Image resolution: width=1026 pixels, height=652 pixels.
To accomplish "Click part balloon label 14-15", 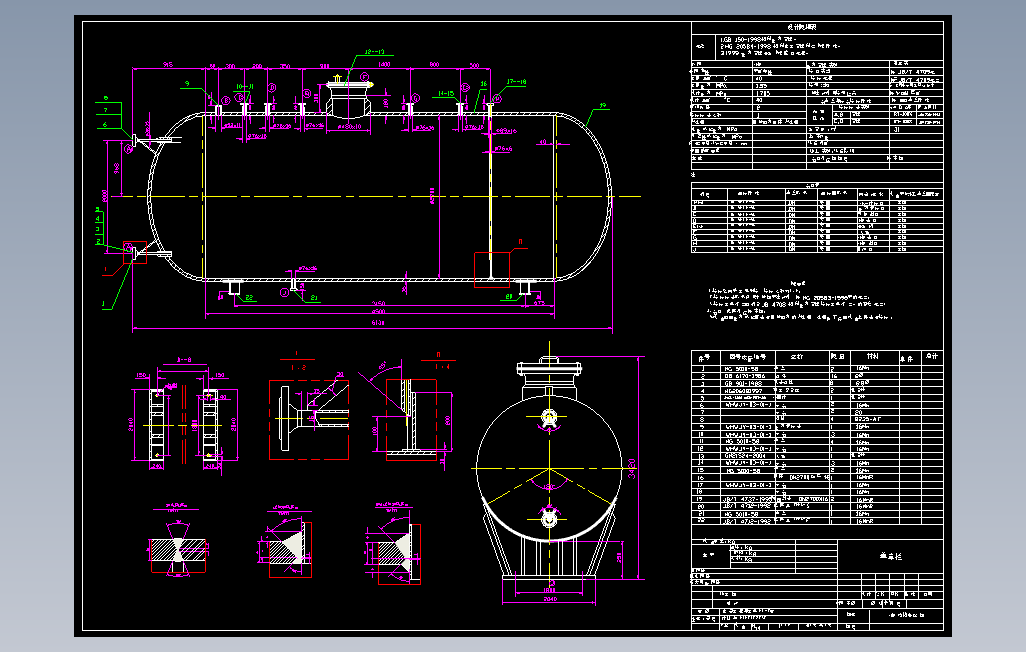I will click(446, 94).
